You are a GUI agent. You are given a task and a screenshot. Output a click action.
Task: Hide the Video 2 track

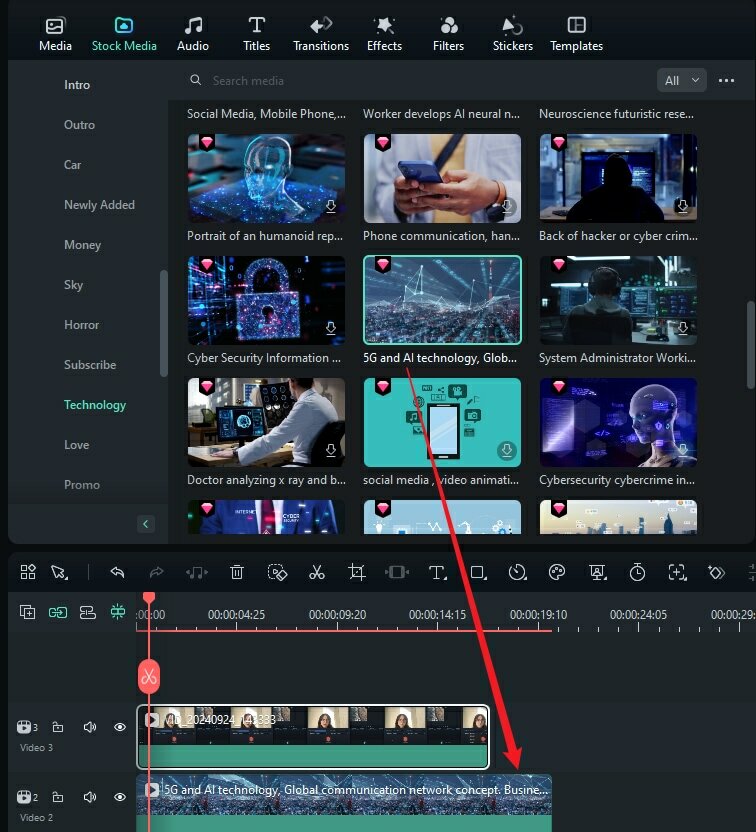tap(120, 797)
